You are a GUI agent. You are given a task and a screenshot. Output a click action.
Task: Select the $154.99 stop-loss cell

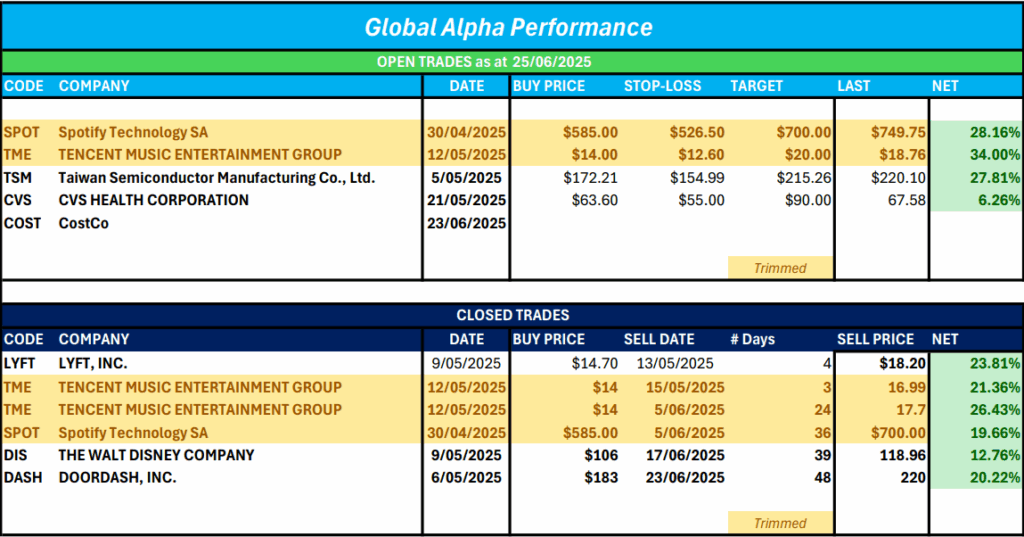(697, 178)
